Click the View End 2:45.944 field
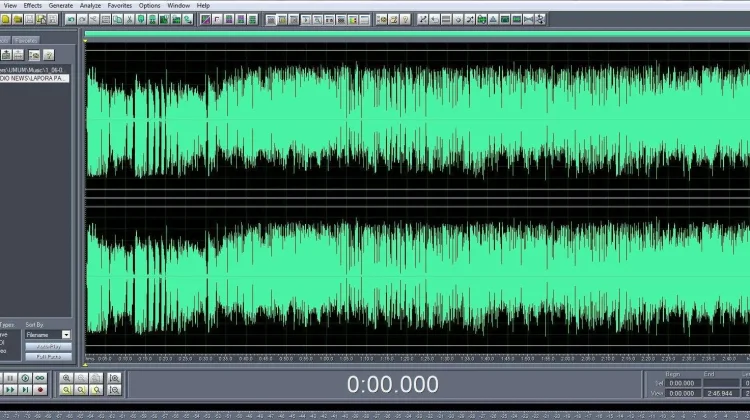 pos(720,394)
